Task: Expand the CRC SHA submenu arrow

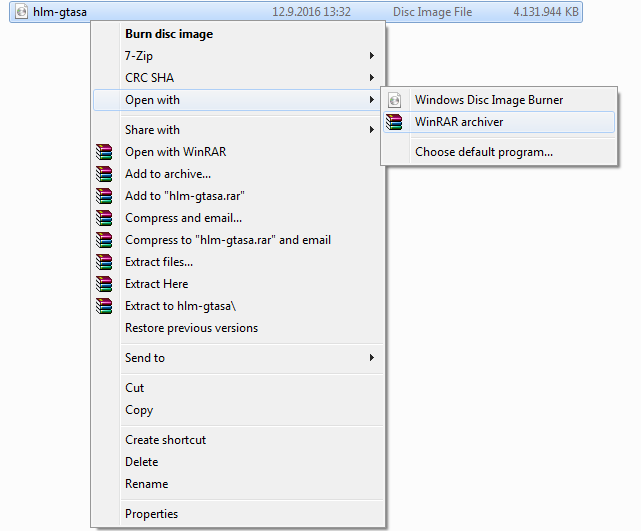Action: (x=372, y=78)
